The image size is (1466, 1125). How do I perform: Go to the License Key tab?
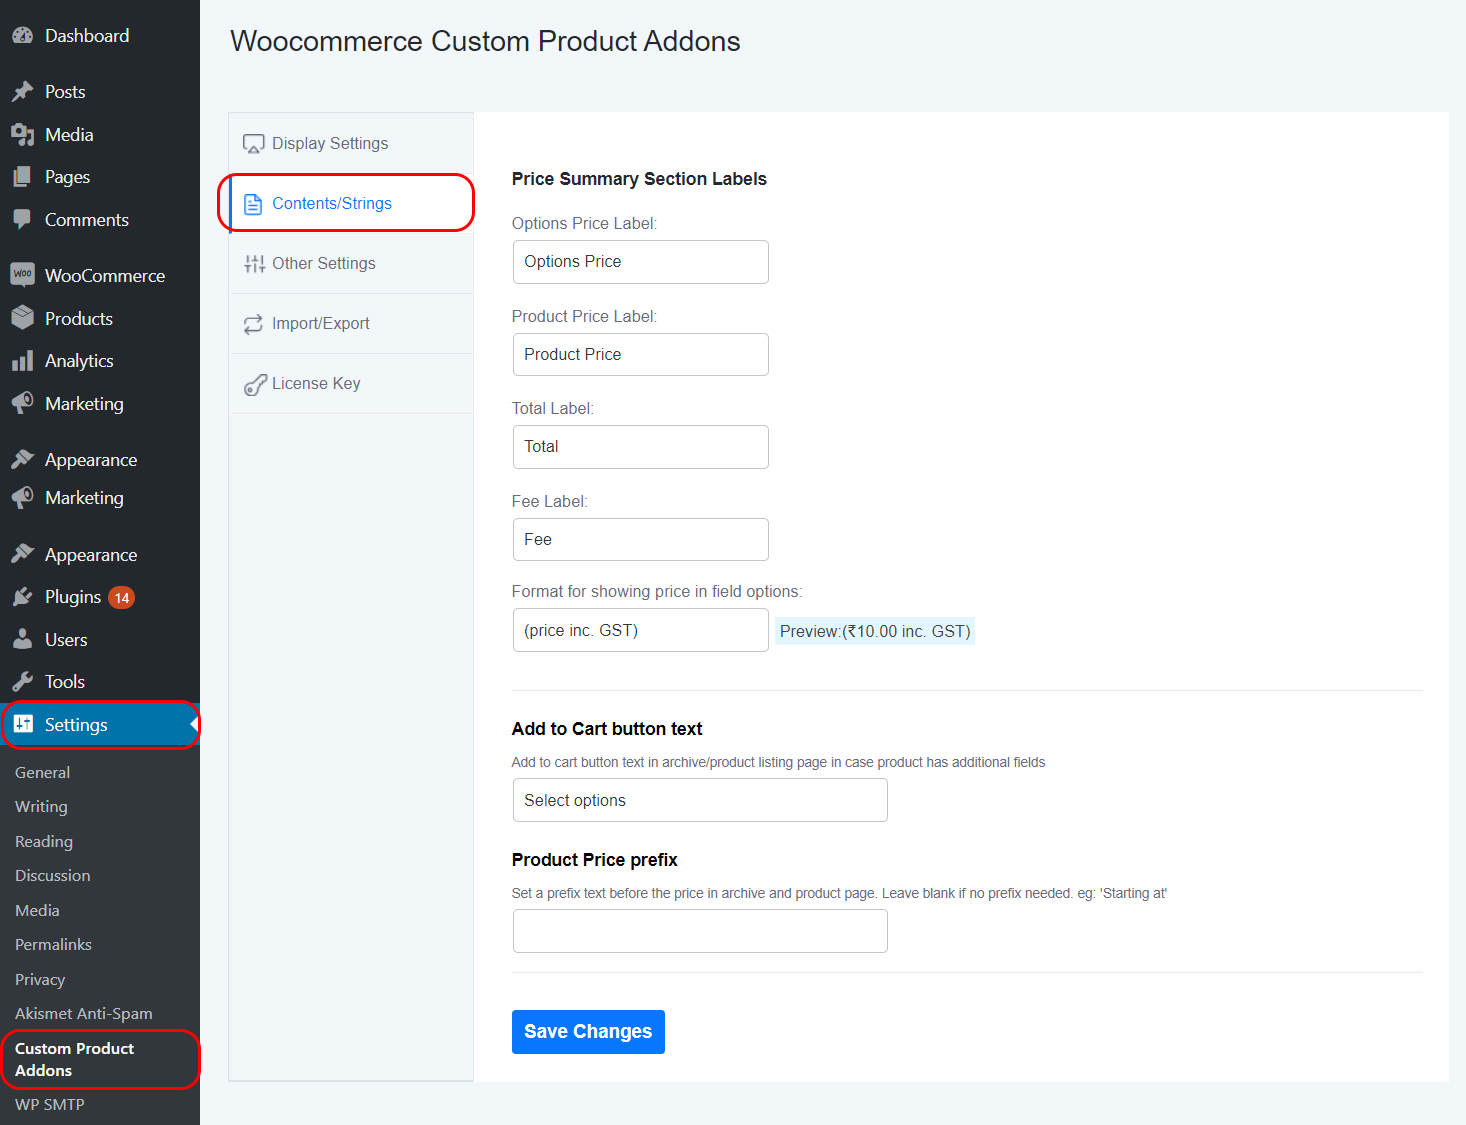click(x=351, y=383)
